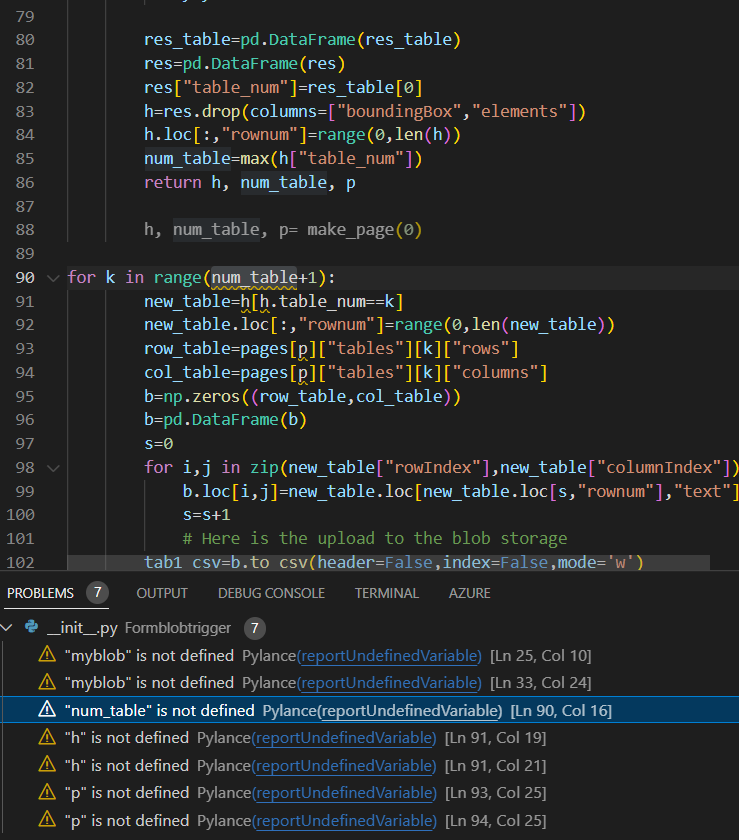Click "[Ln 90, Col 16]" location text
The height and width of the screenshot is (840, 739).
tap(561, 711)
